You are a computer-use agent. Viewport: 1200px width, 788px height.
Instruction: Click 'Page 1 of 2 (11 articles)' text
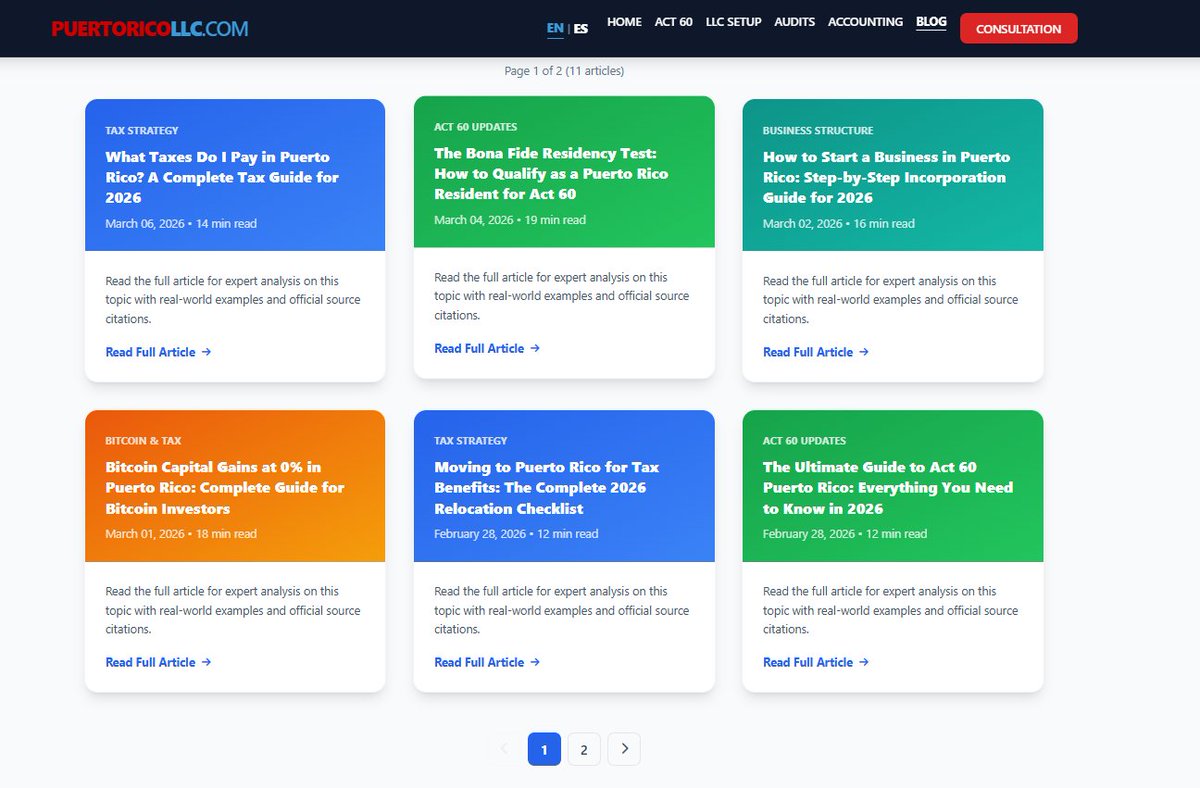coord(564,71)
